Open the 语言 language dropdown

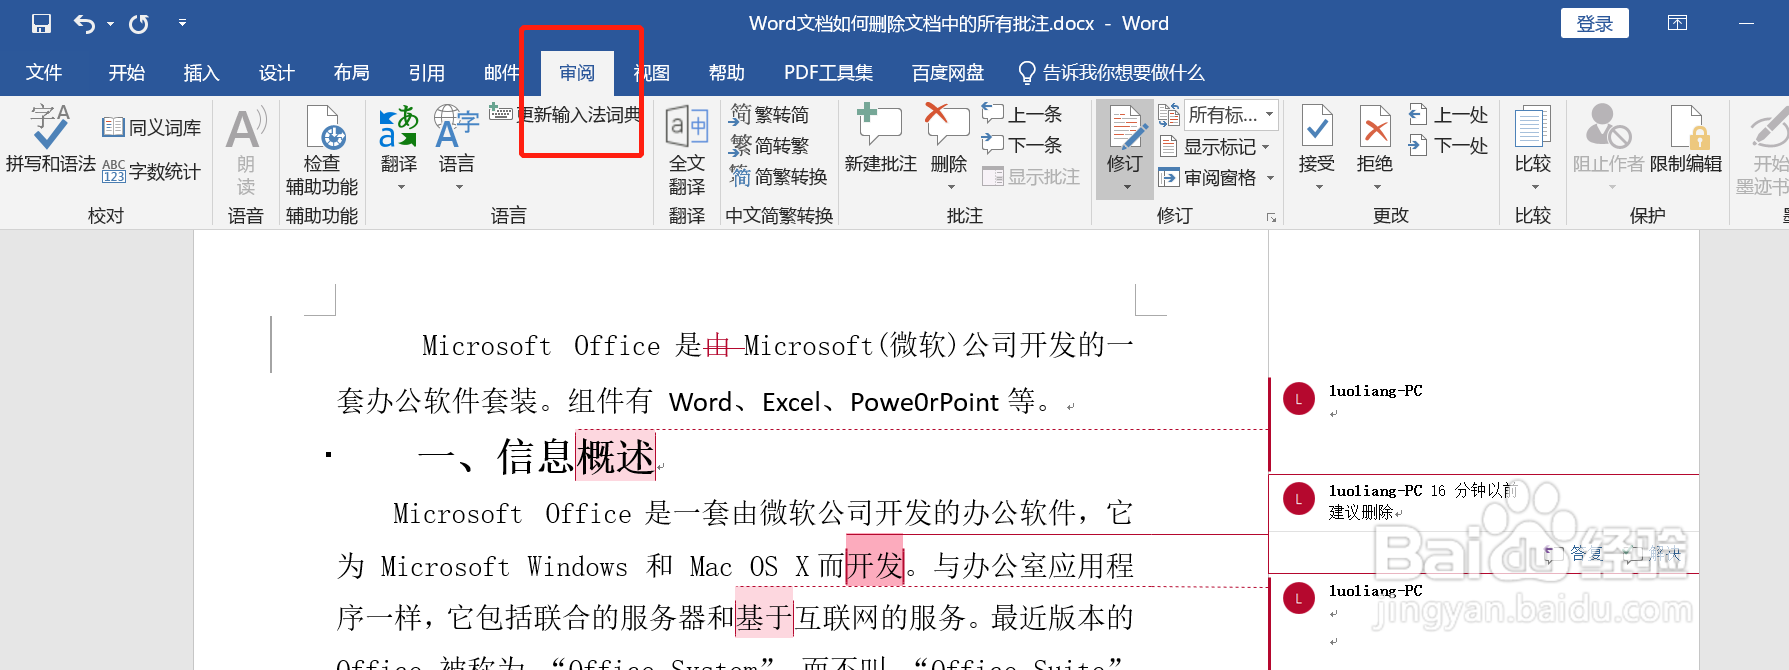tap(457, 150)
